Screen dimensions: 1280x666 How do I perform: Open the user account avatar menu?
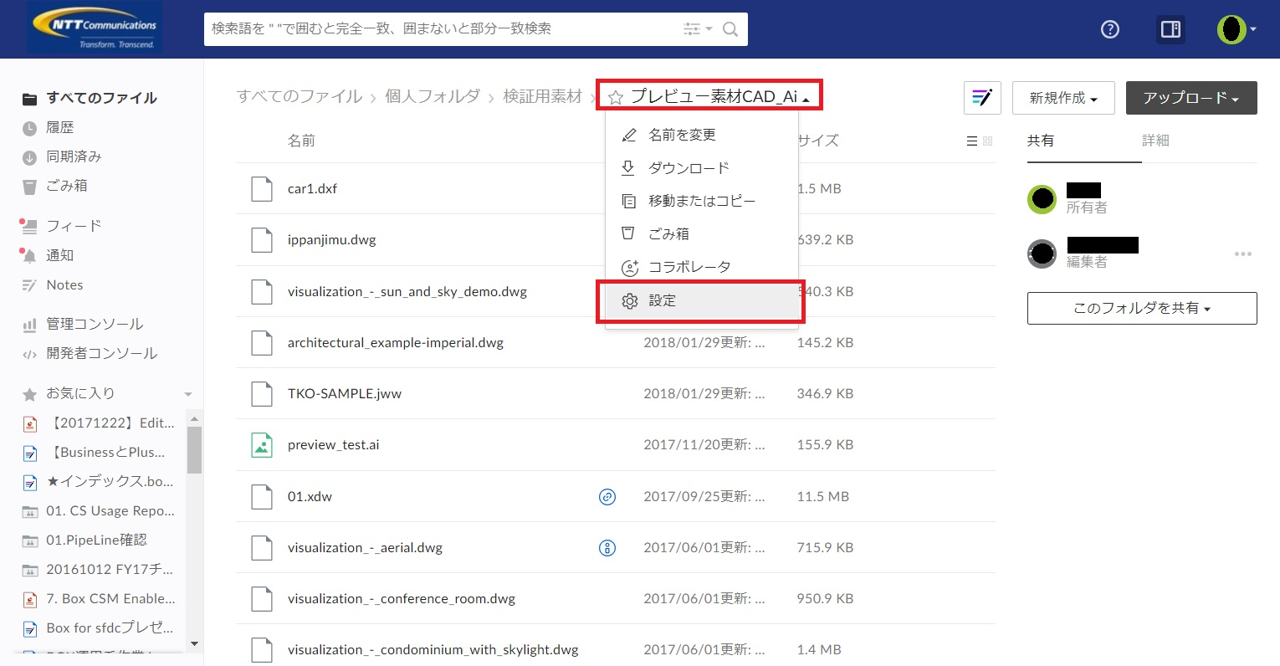[x=1235, y=29]
